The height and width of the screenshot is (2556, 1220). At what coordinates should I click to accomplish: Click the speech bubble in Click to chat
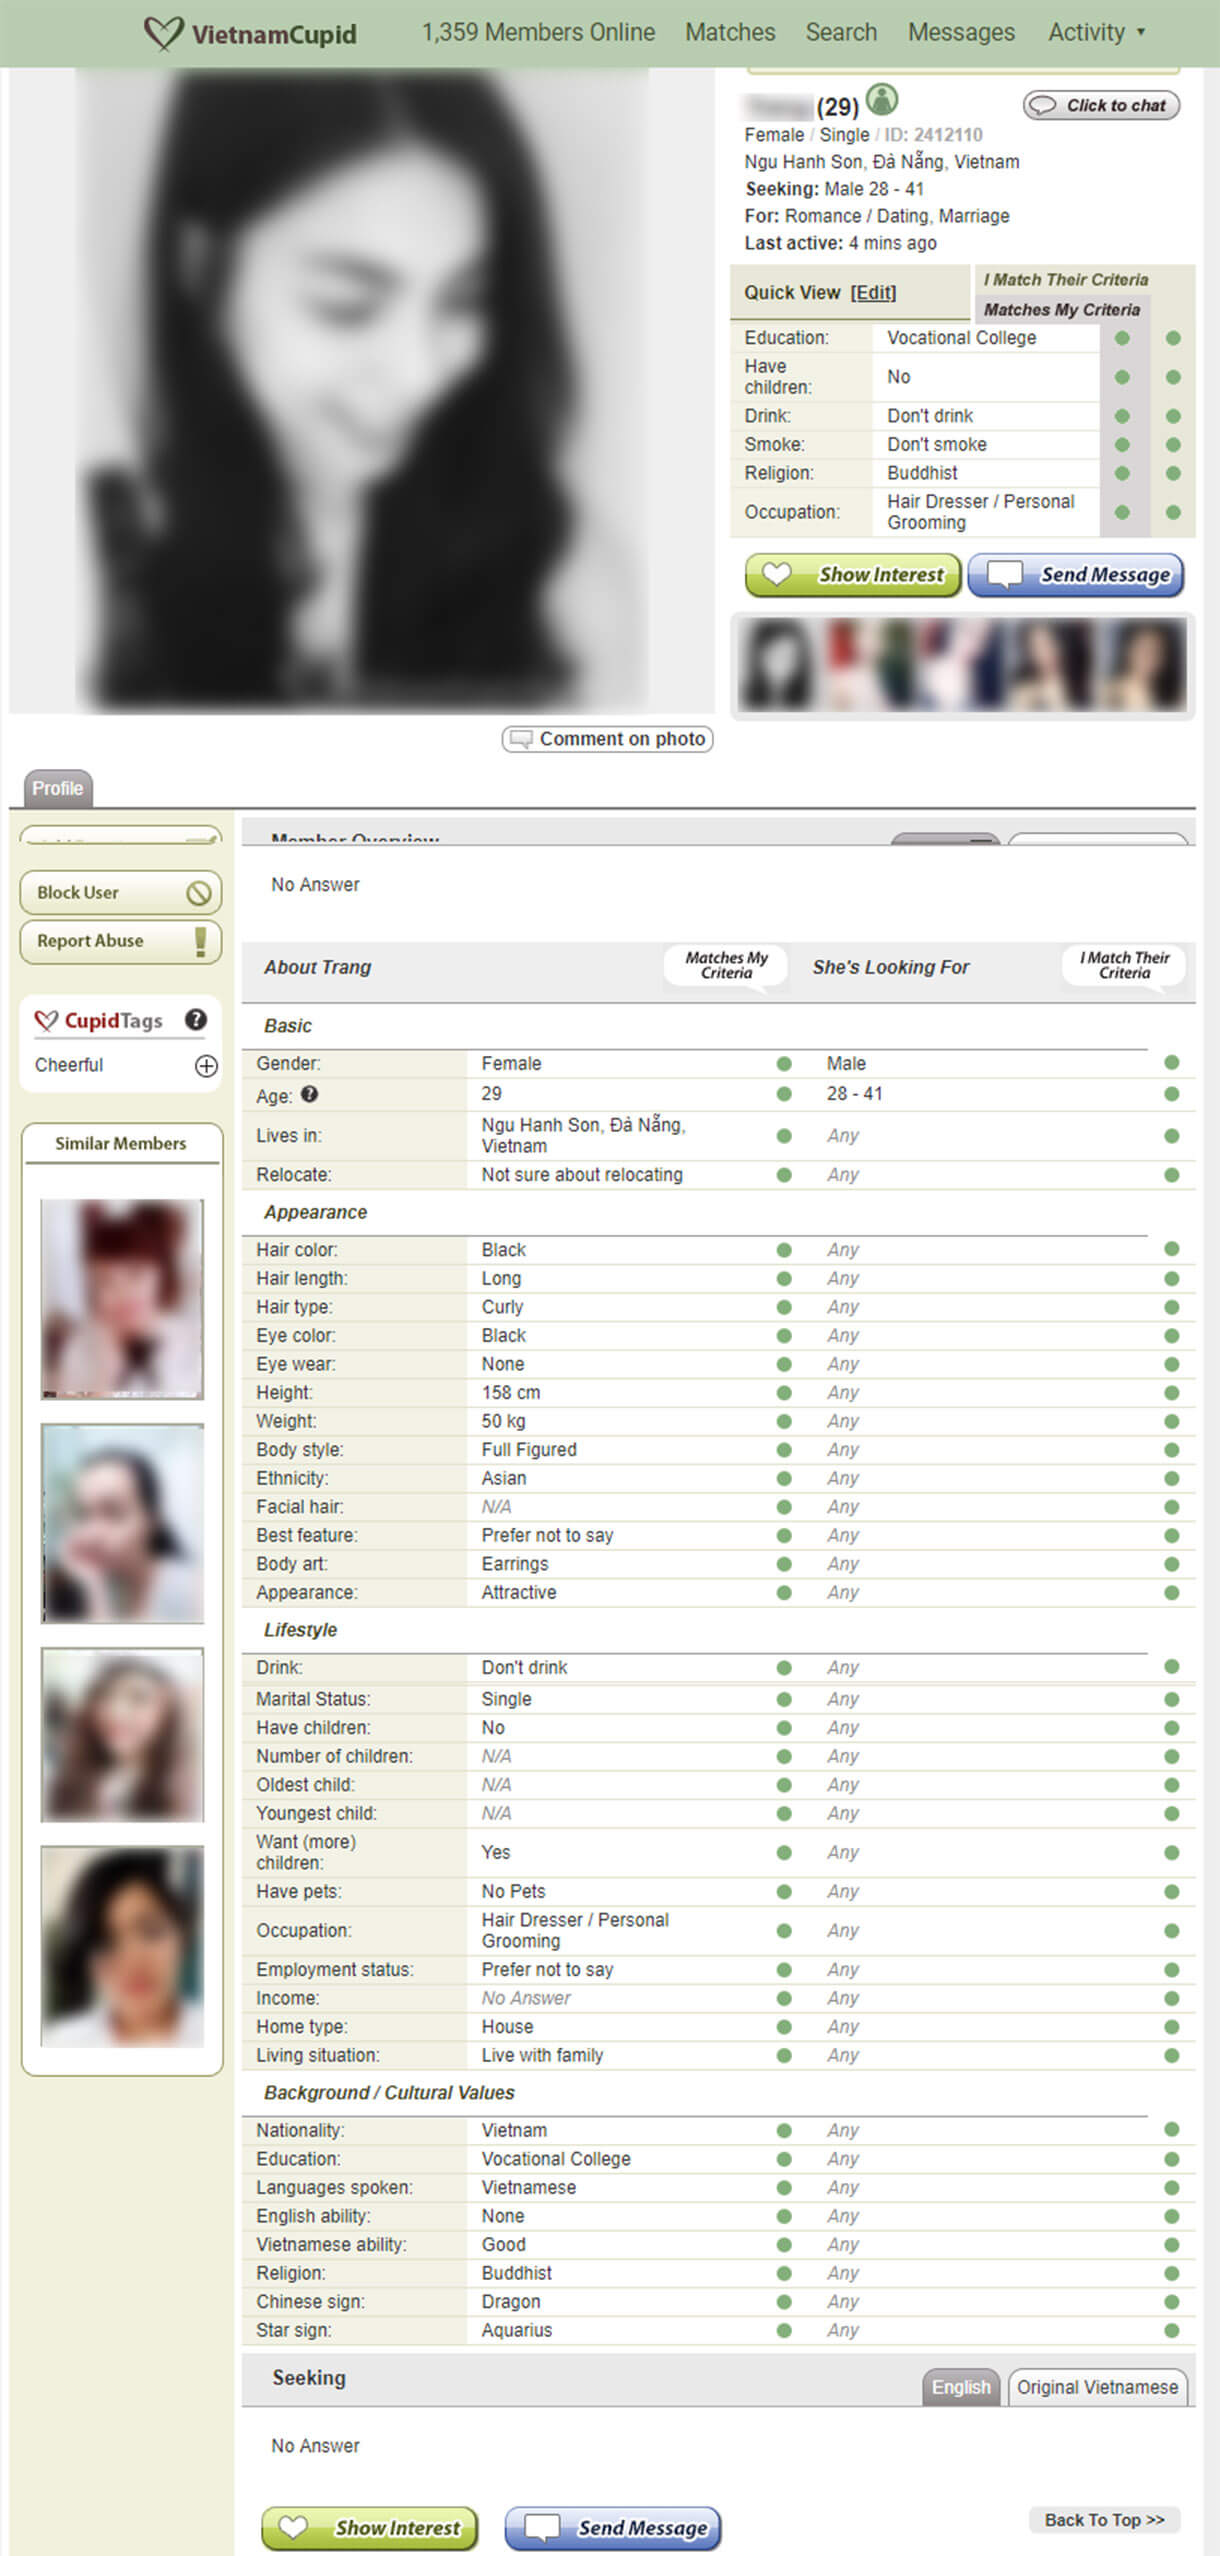[x=1043, y=105]
